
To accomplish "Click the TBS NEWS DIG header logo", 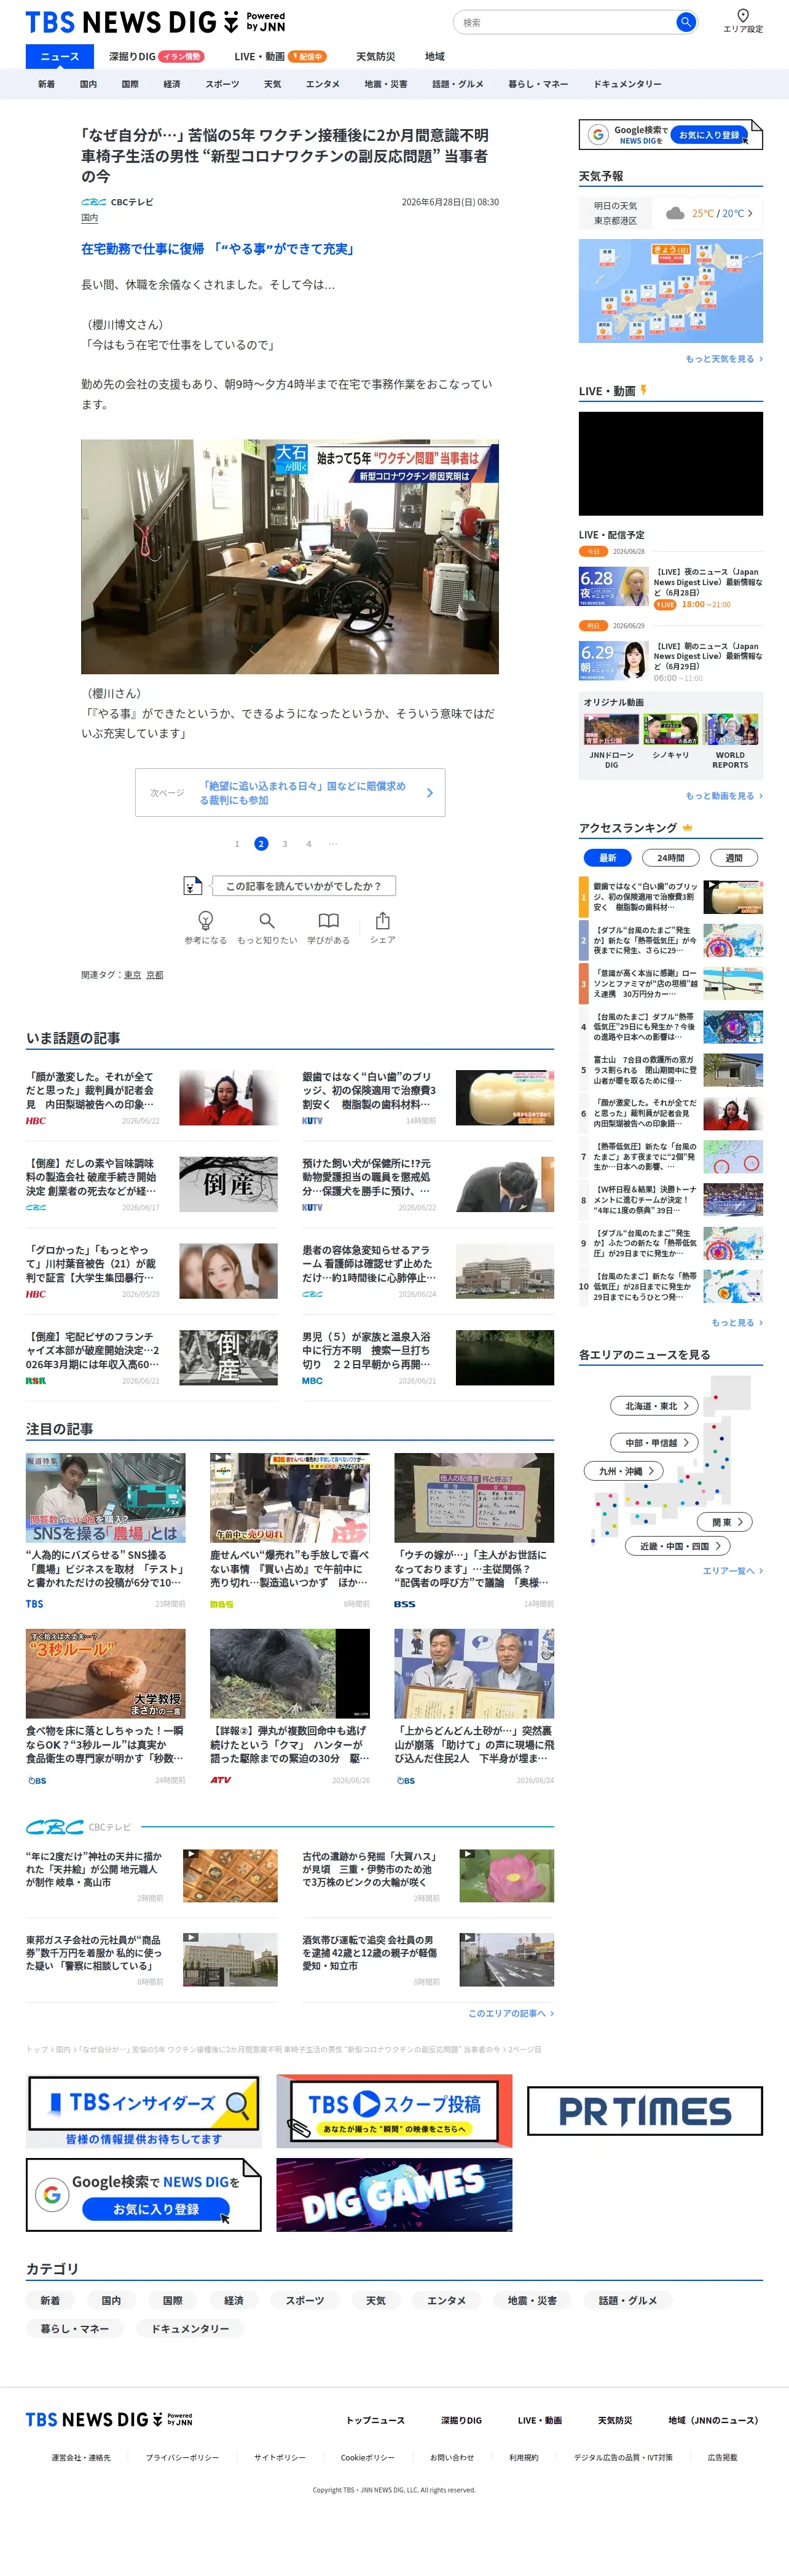I will coord(155,22).
